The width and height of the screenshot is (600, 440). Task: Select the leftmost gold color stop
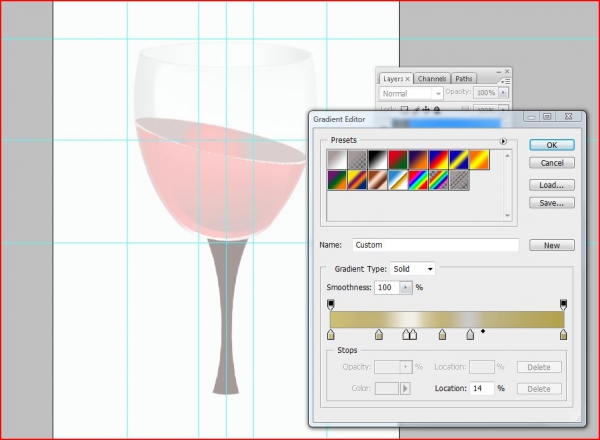(x=331, y=335)
